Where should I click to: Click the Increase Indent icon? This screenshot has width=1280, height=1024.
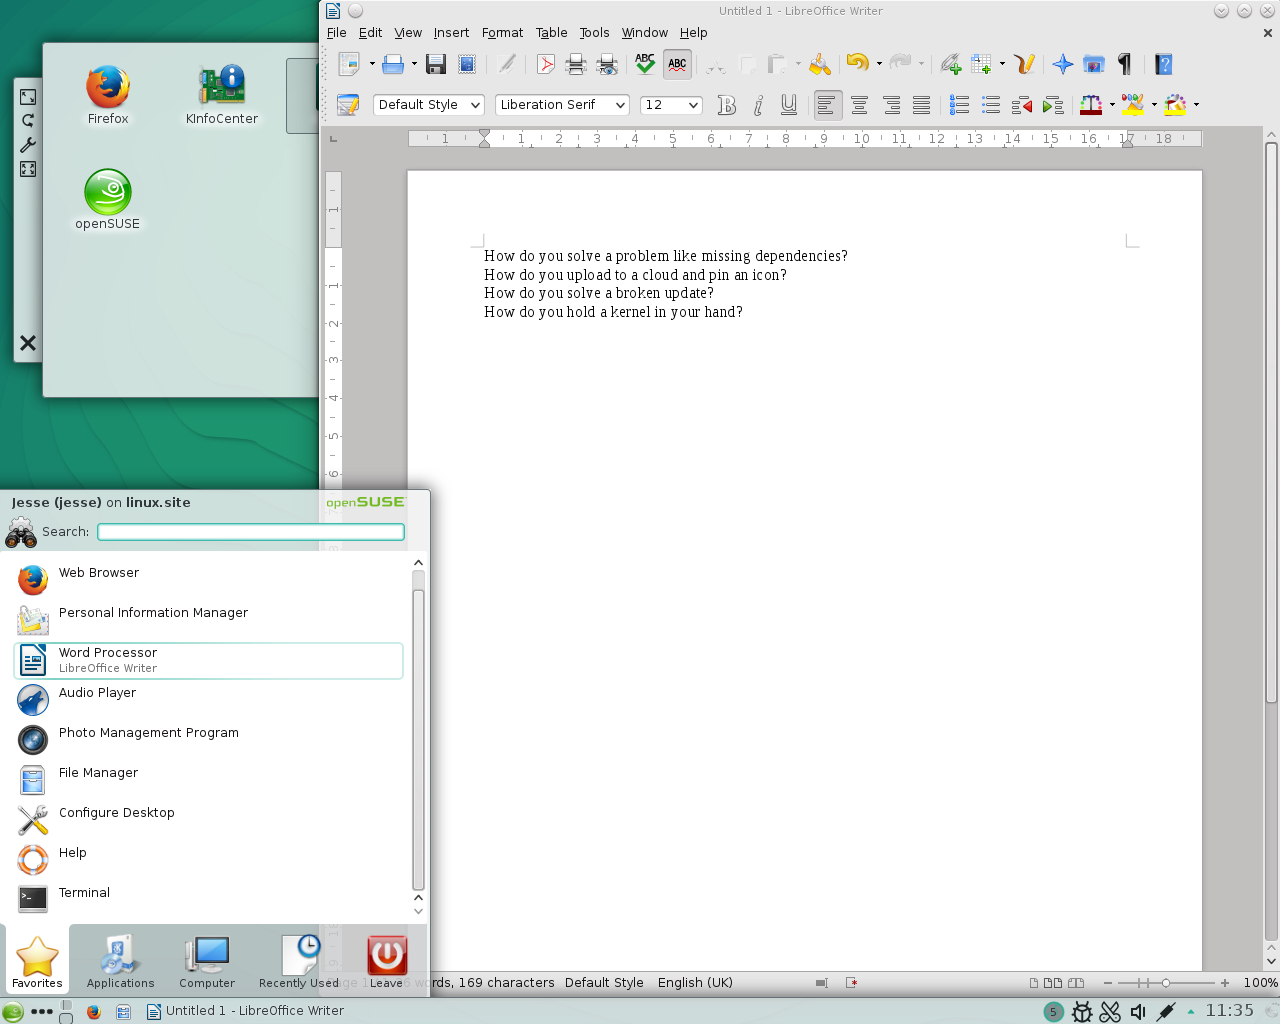point(1052,105)
